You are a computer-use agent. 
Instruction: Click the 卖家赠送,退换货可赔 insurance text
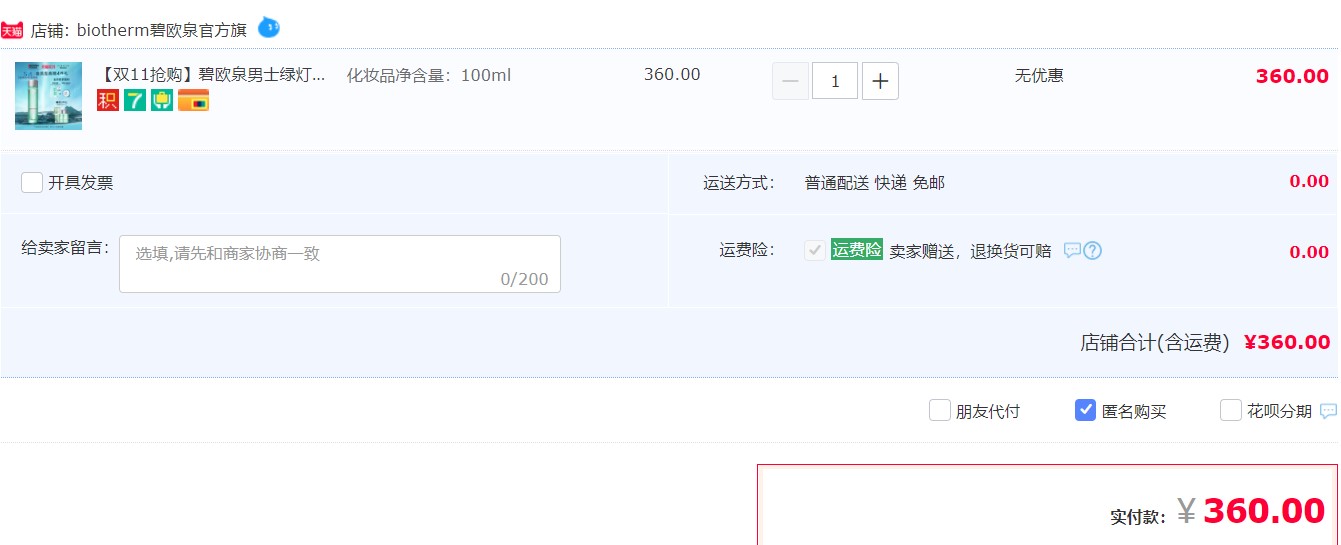click(970, 250)
